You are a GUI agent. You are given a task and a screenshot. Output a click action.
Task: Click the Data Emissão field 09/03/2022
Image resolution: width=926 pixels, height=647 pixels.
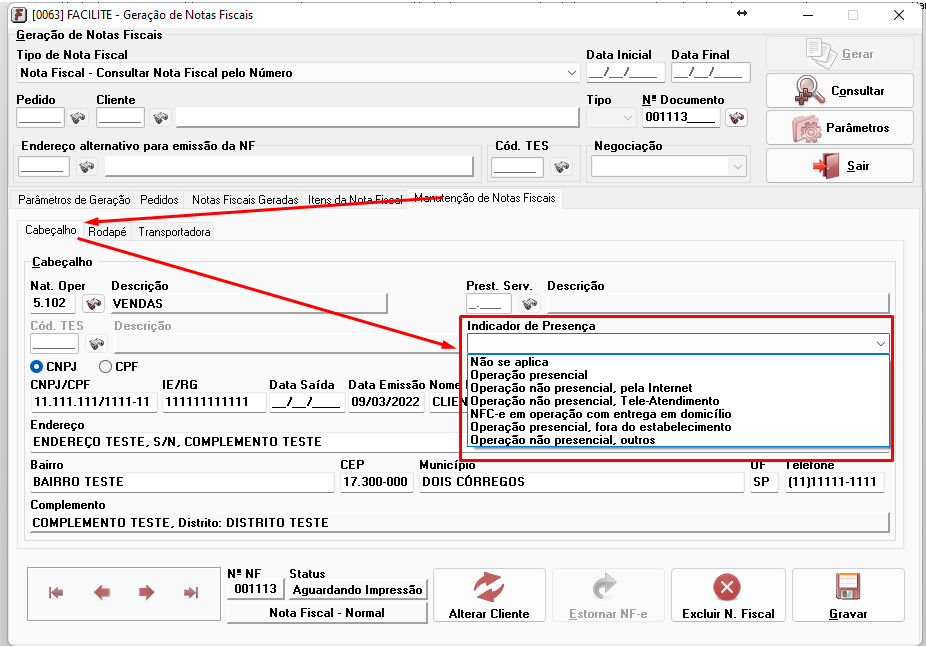tap(386, 402)
